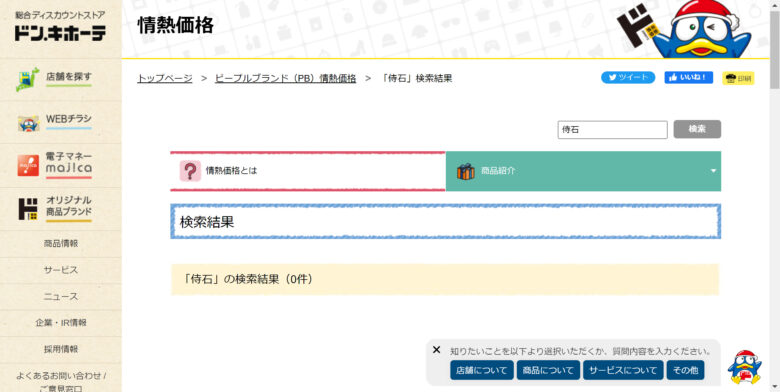Open the store finder map icon

[x=27, y=80]
